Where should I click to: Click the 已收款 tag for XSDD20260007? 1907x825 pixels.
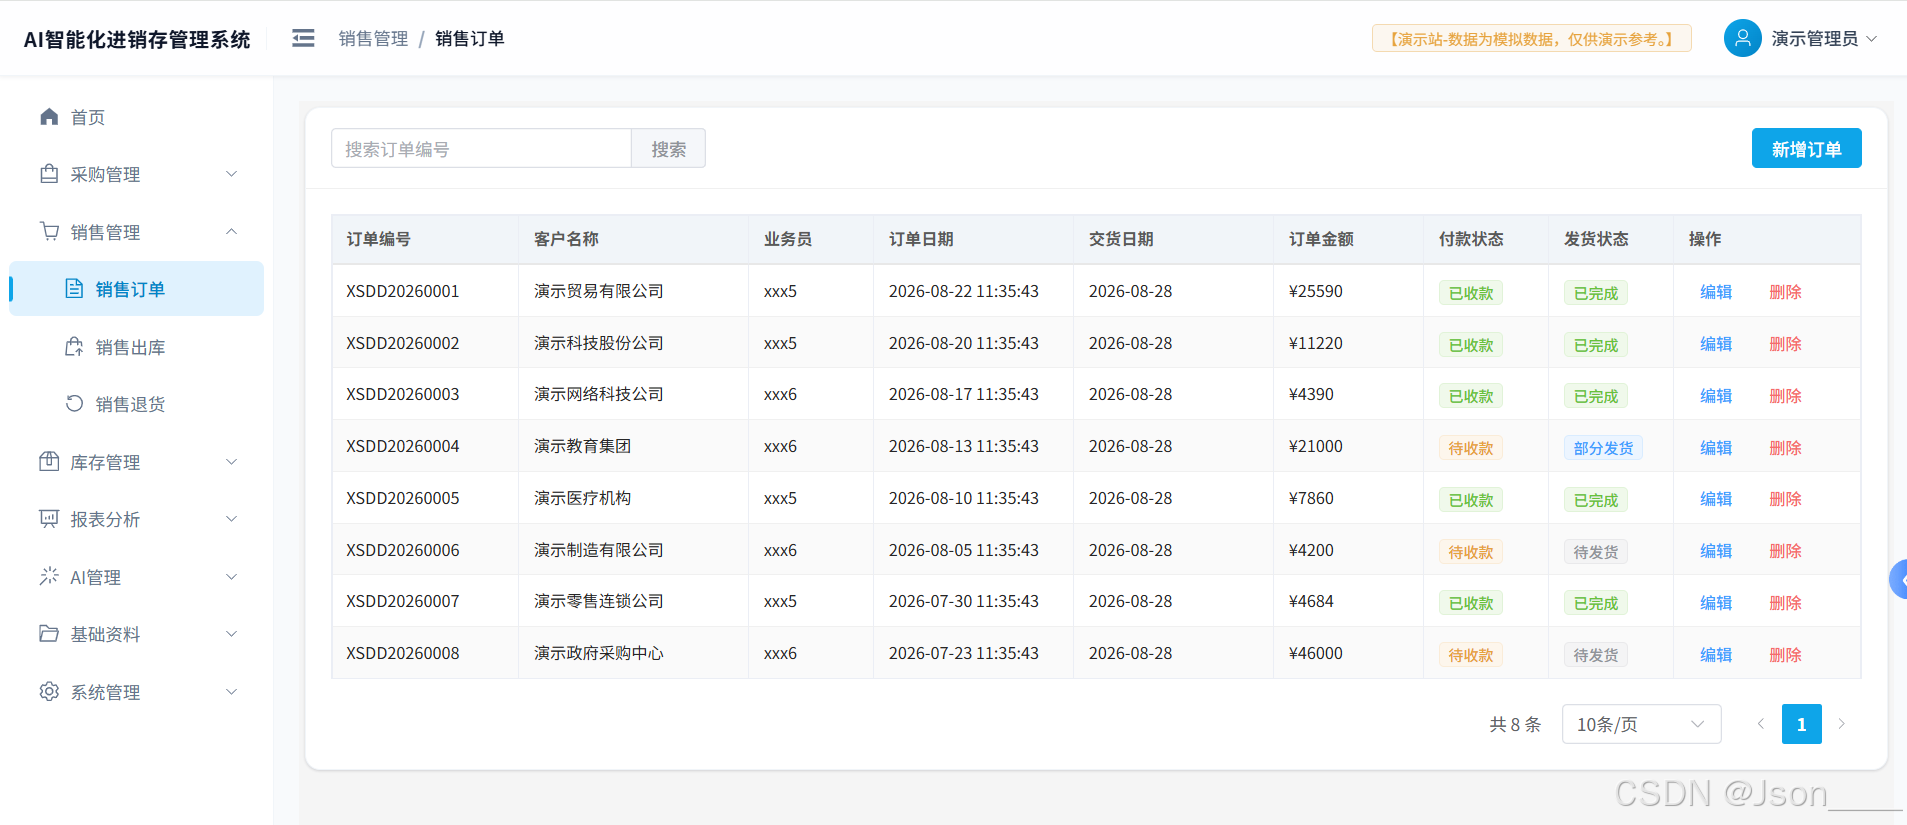coord(1470,603)
